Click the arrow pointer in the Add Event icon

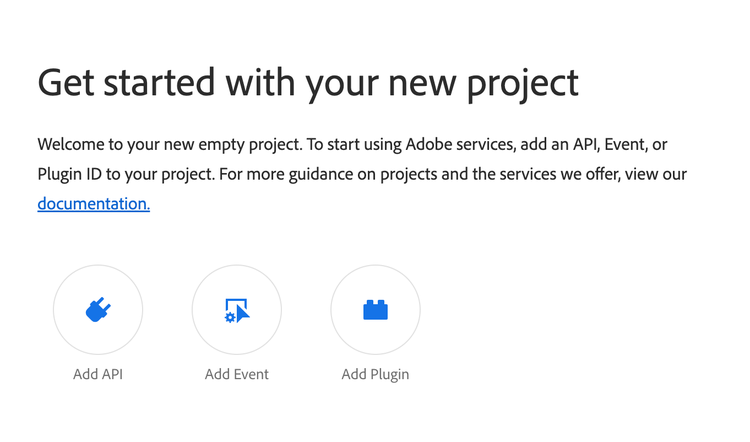[x=242, y=311]
